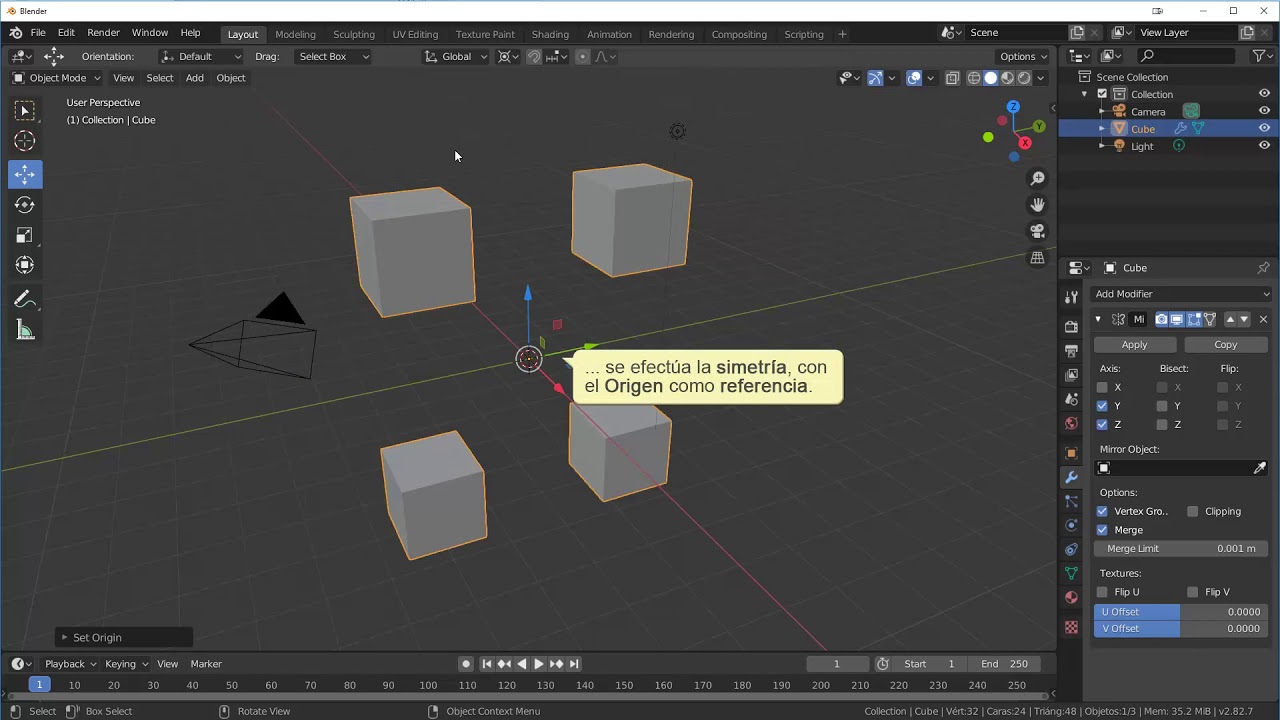
Task: Select the Cursor tool in the toolbar
Action: pyautogui.click(x=25, y=141)
